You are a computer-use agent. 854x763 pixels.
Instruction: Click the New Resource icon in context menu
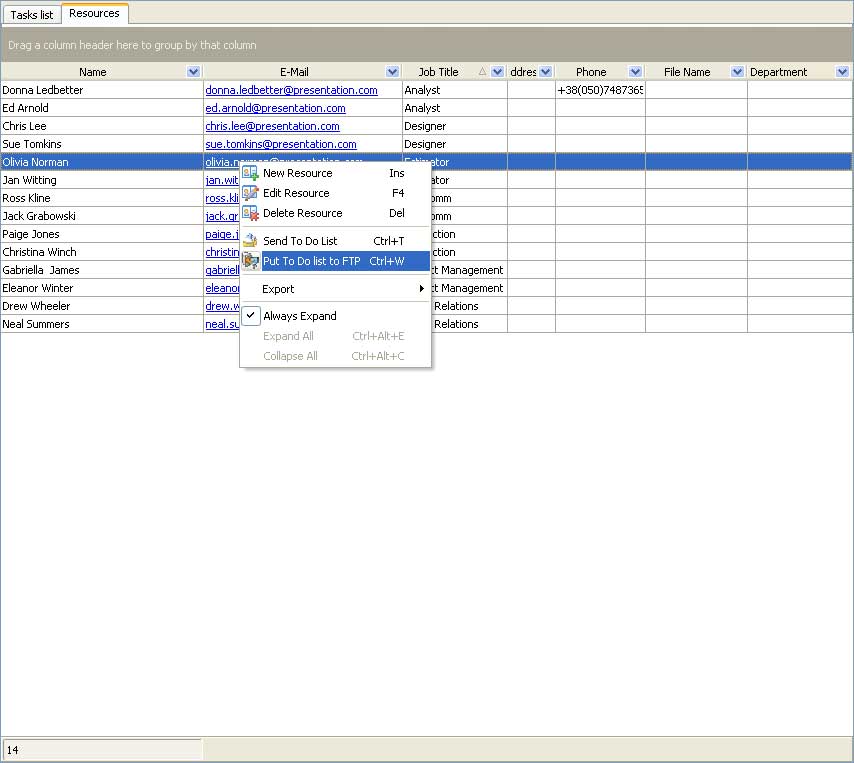point(251,173)
